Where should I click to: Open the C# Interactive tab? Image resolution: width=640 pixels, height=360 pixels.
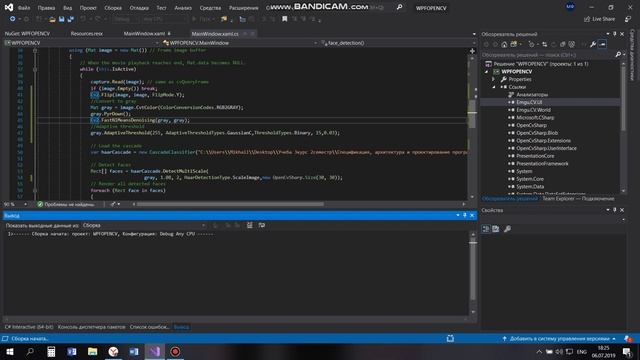(29, 327)
